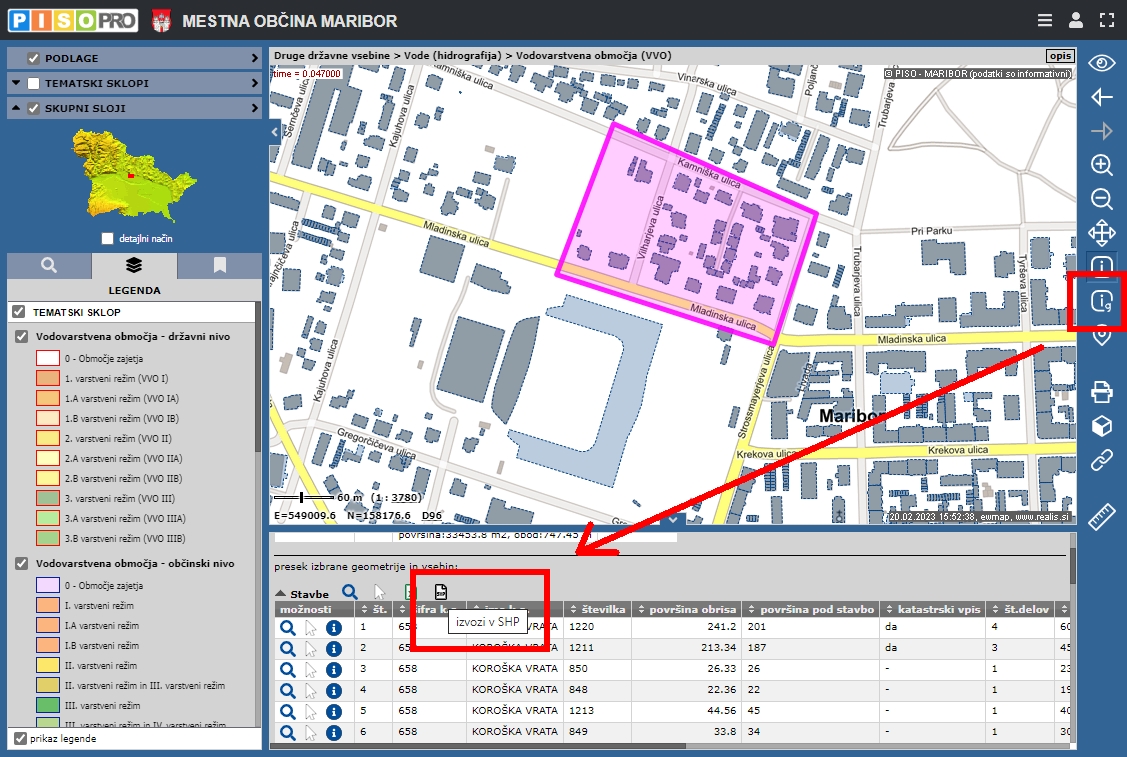Click the 0 - Območje zajetja color swatch
The height and width of the screenshot is (757, 1127).
48,358
